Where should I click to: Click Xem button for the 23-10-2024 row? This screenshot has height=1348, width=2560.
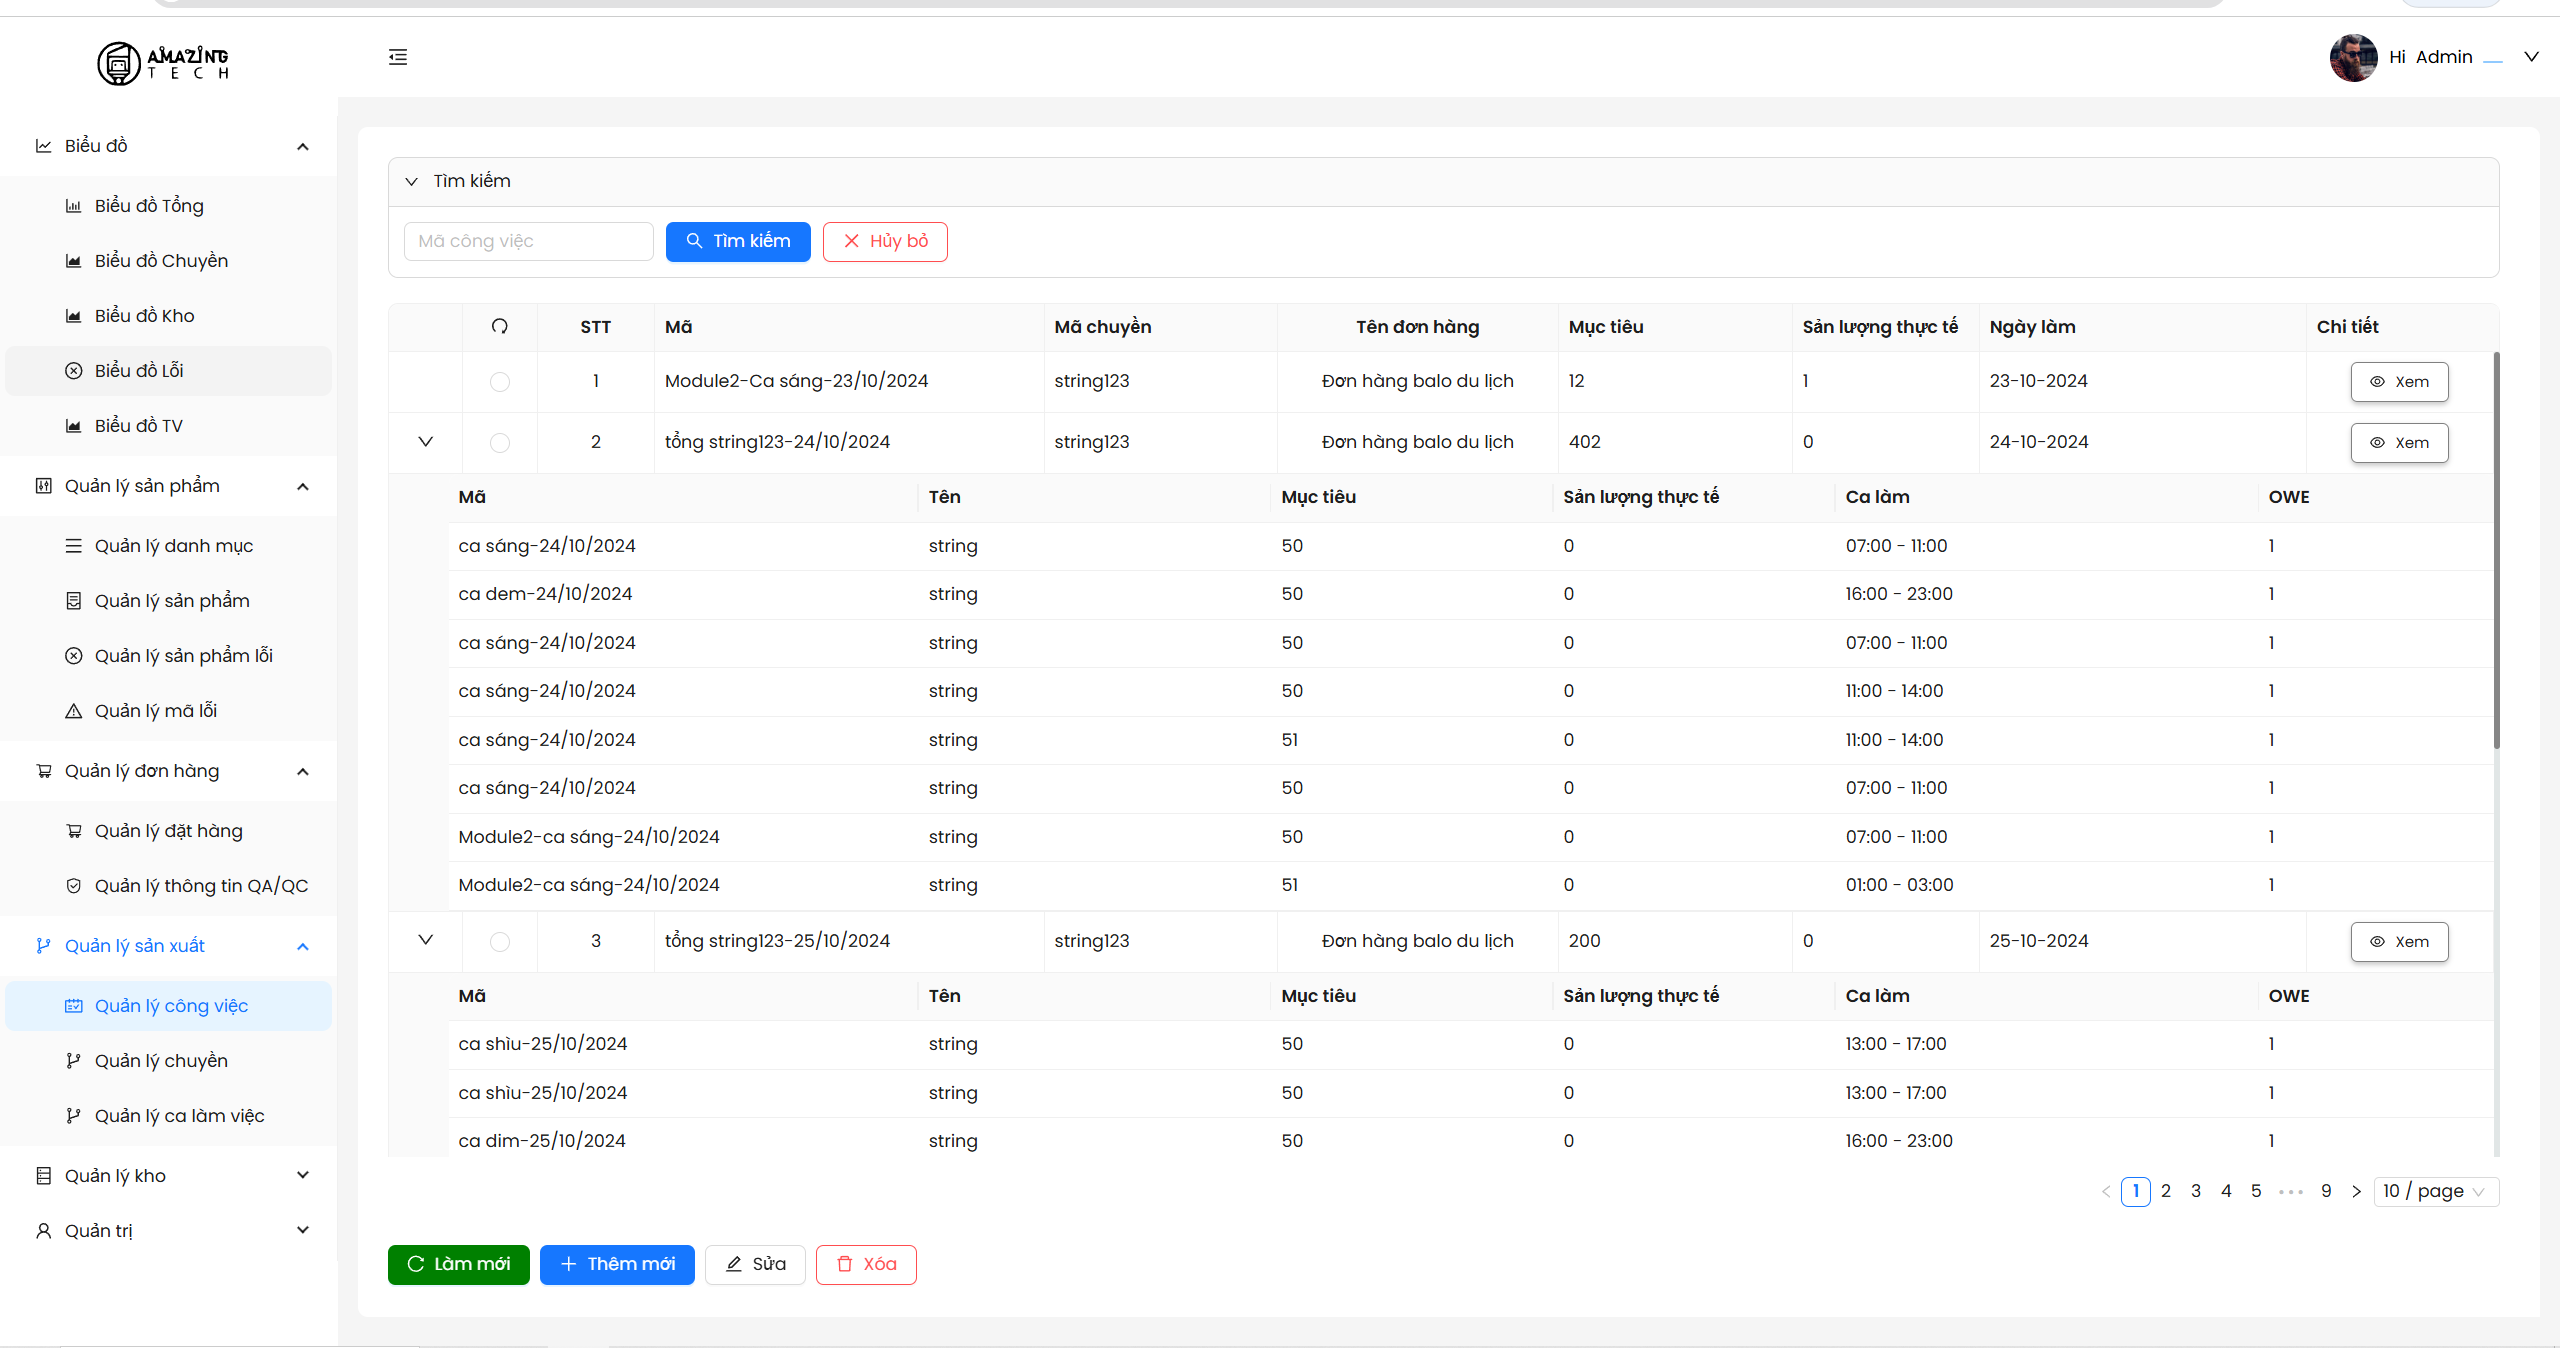coord(2399,382)
